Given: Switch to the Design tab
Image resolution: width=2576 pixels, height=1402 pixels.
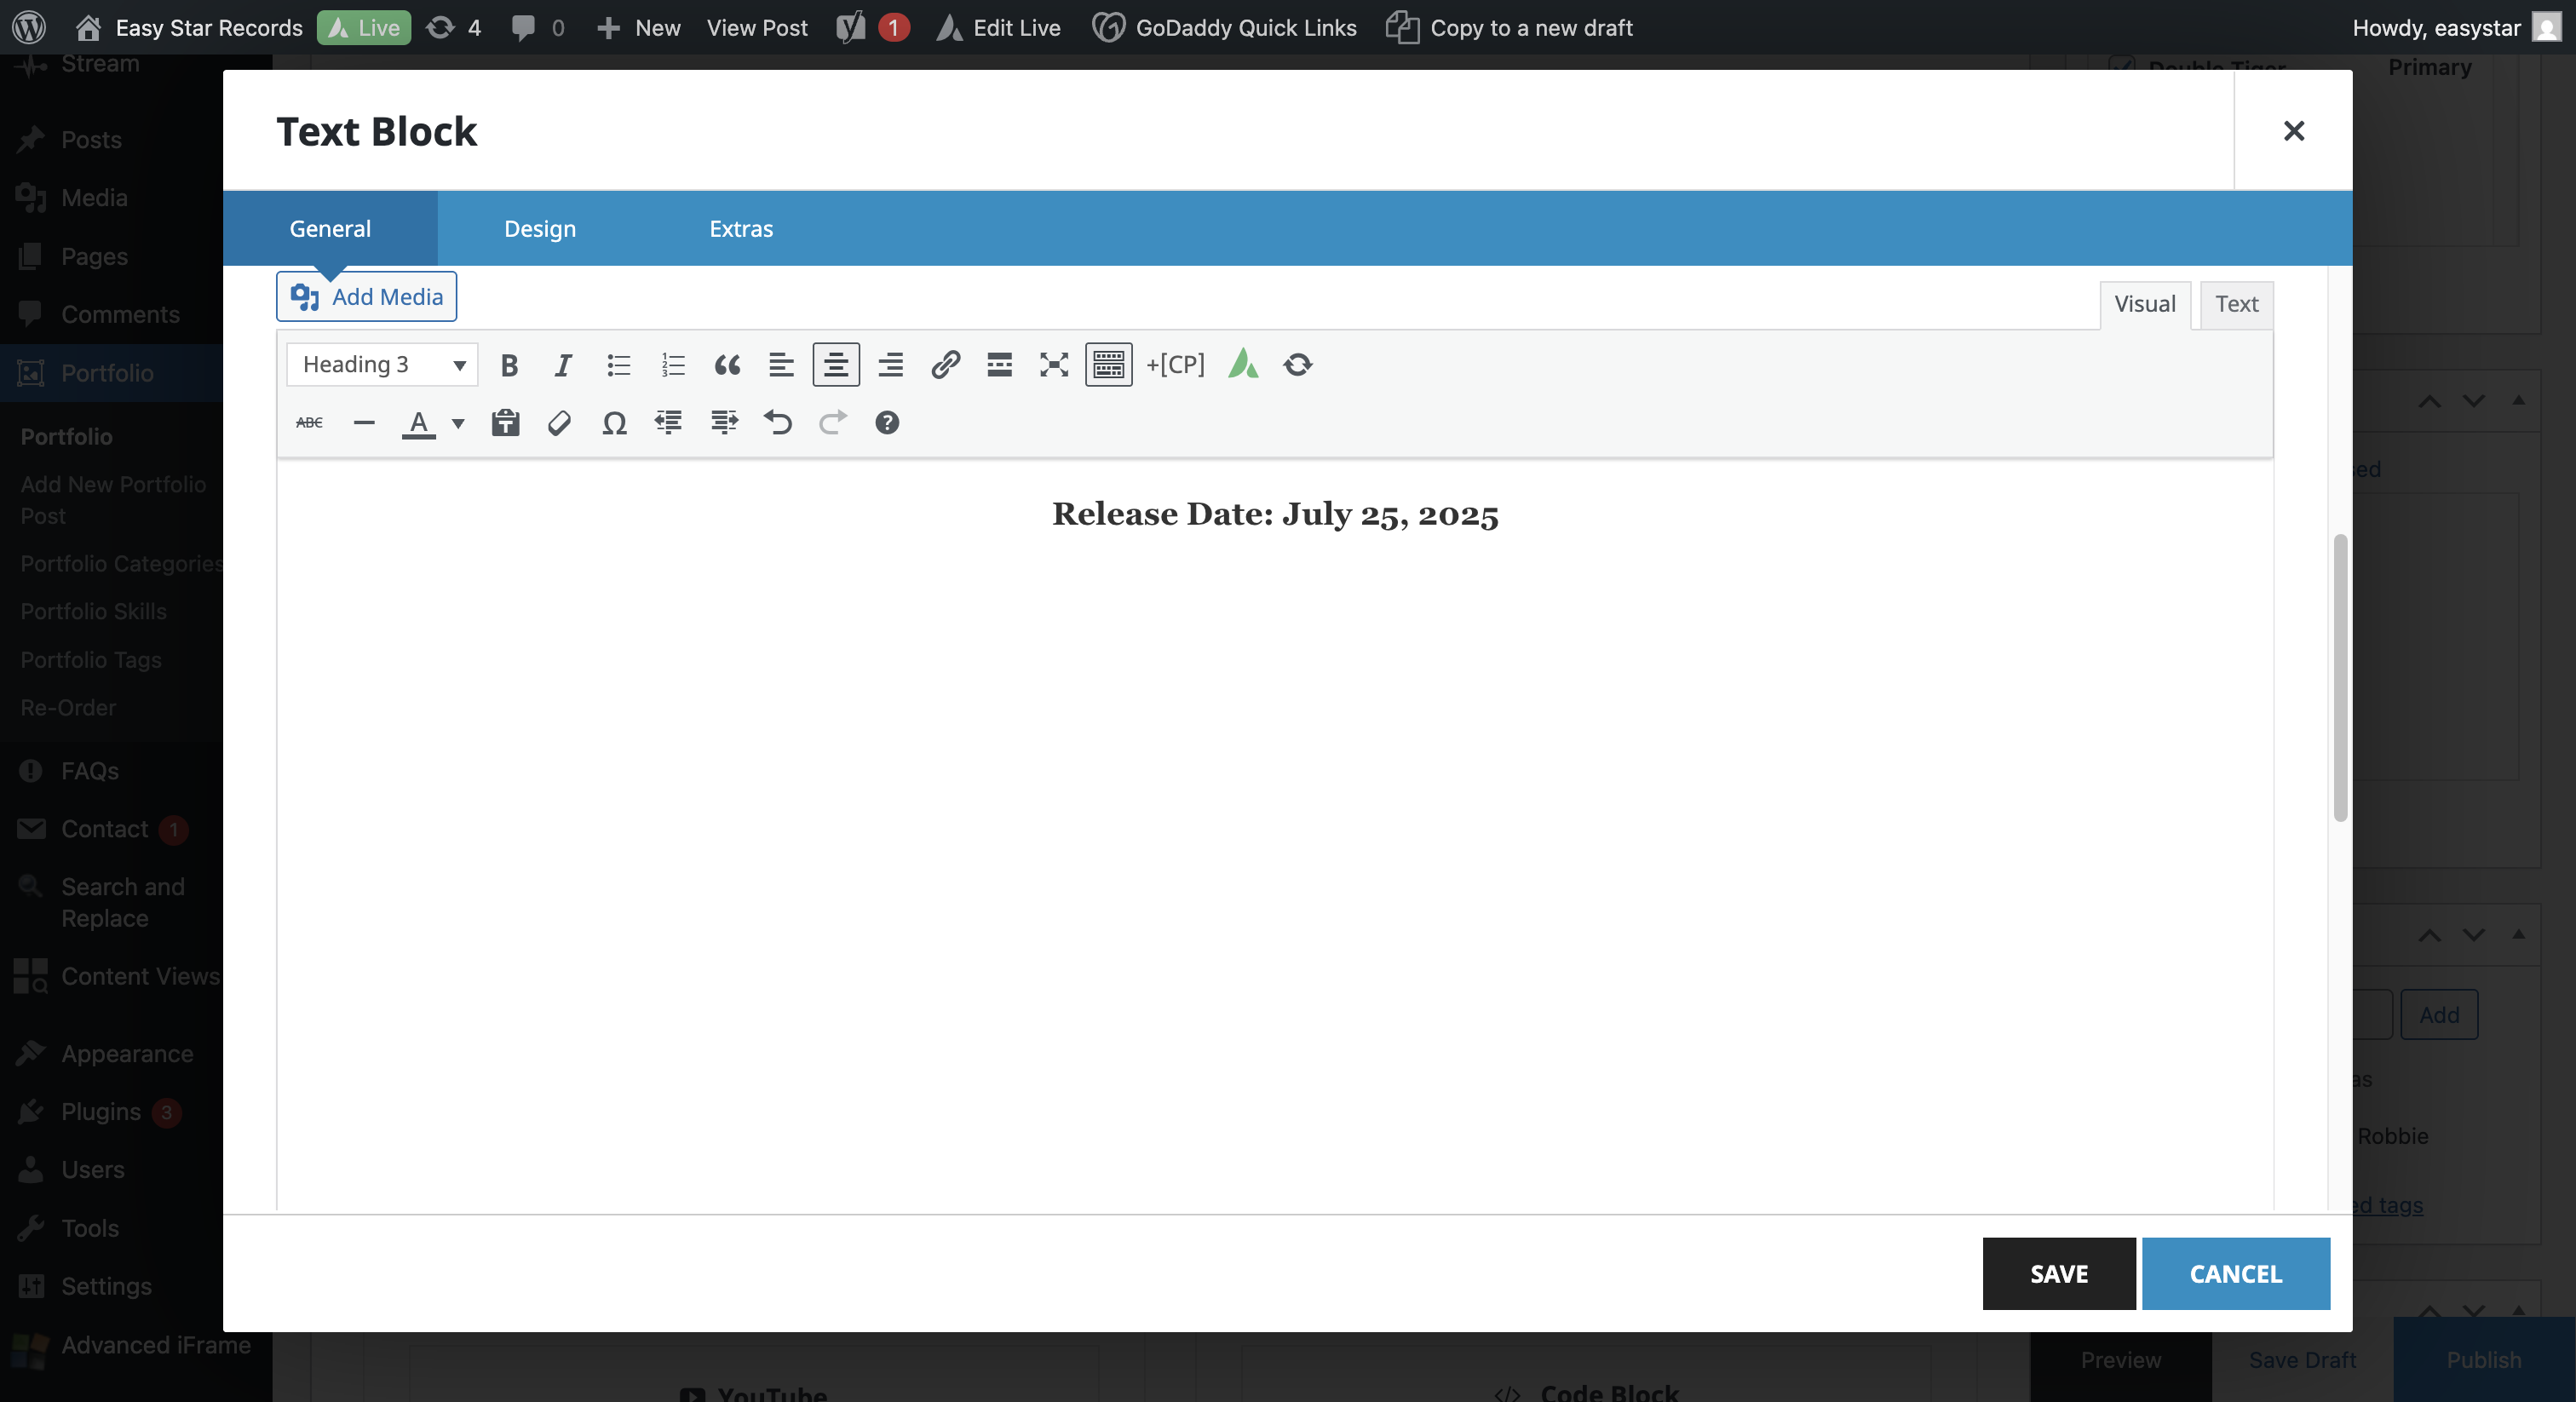Looking at the screenshot, I should 540,228.
